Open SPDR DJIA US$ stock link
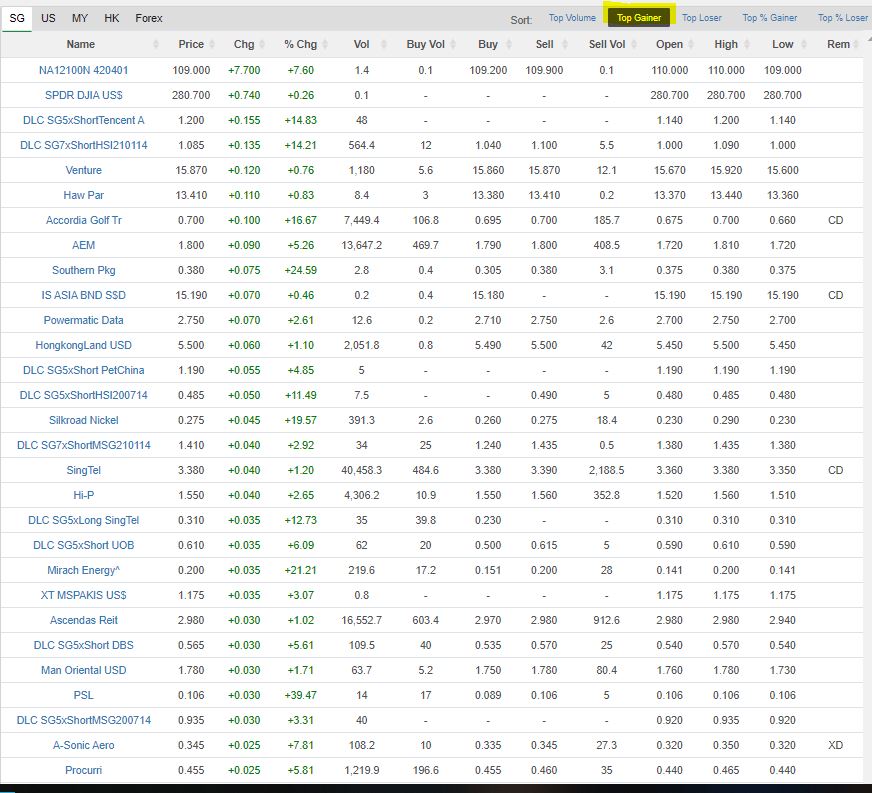 pos(83,96)
